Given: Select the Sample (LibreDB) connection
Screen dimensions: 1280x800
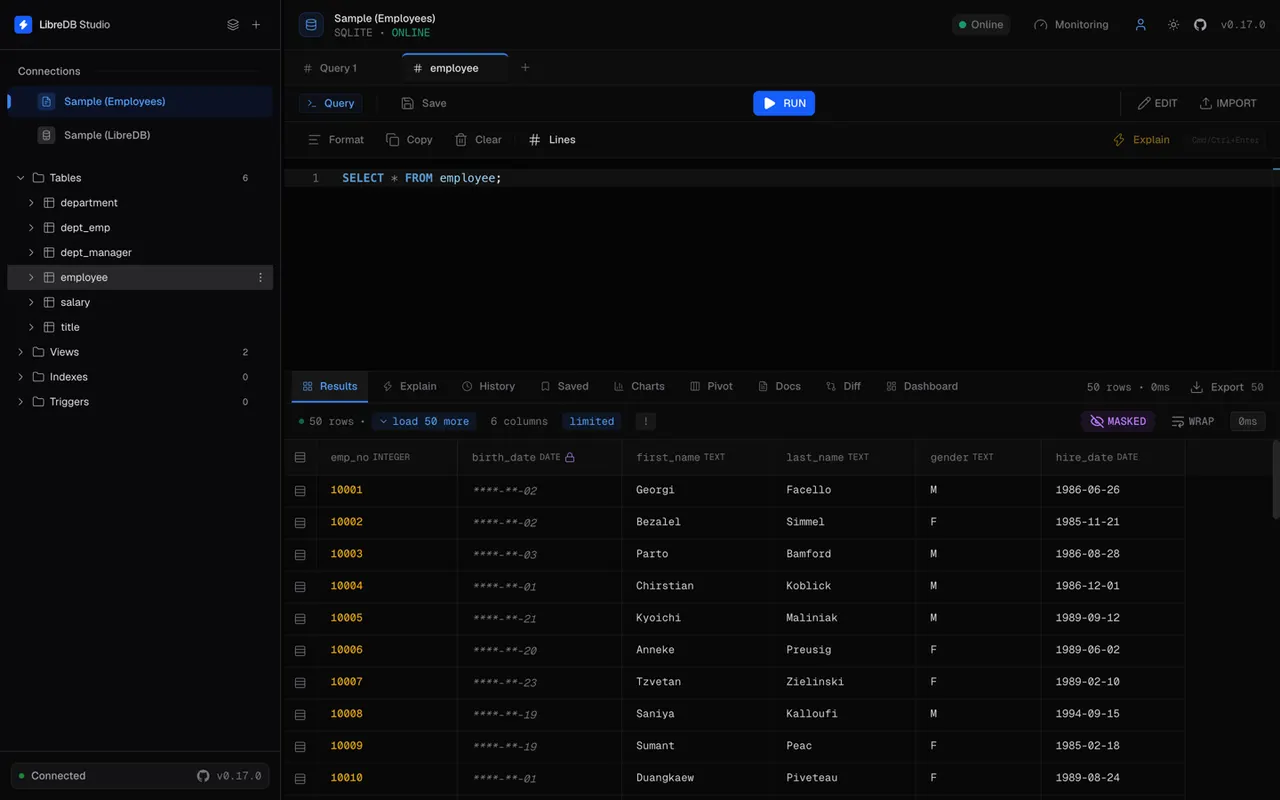Looking at the screenshot, I should [140, 135].
